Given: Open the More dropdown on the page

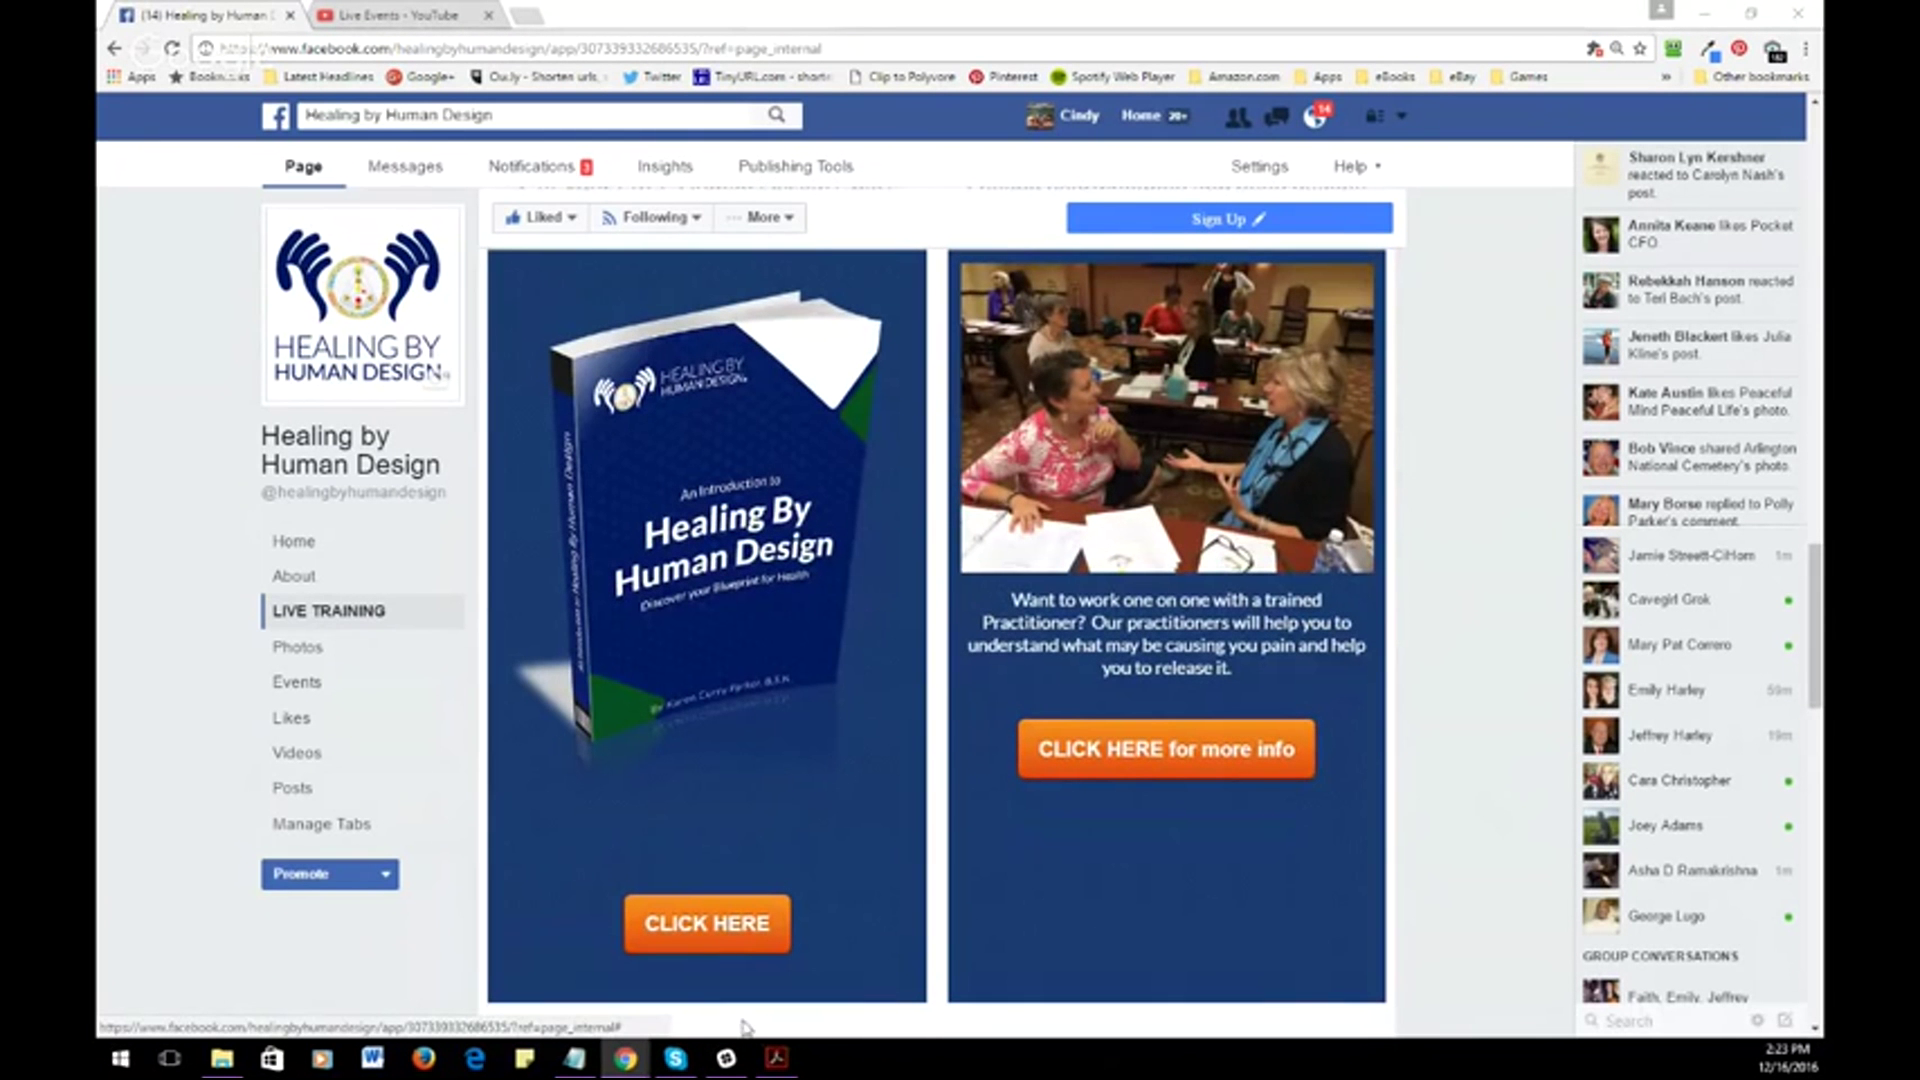Looking at the screenshot, I should 761,217.
